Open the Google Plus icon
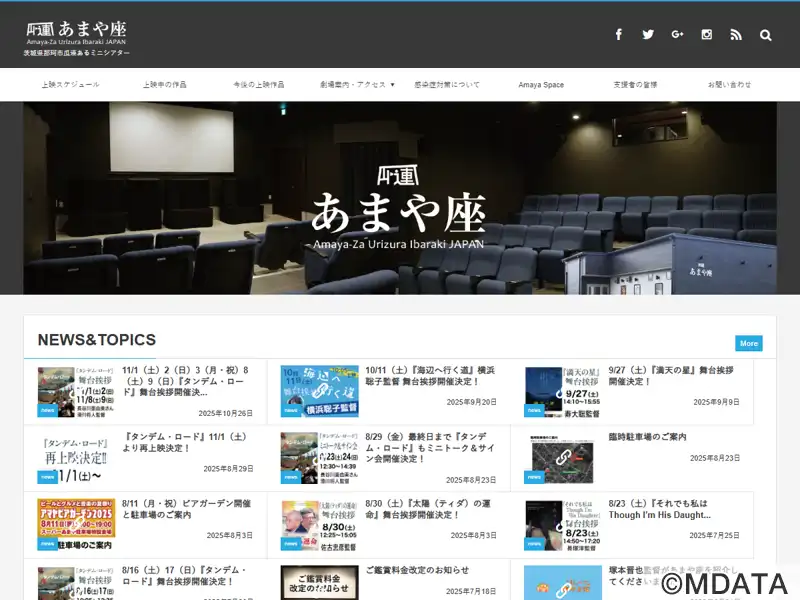The image size is (800, 600). pyautogui.click(x=677, y=35)
